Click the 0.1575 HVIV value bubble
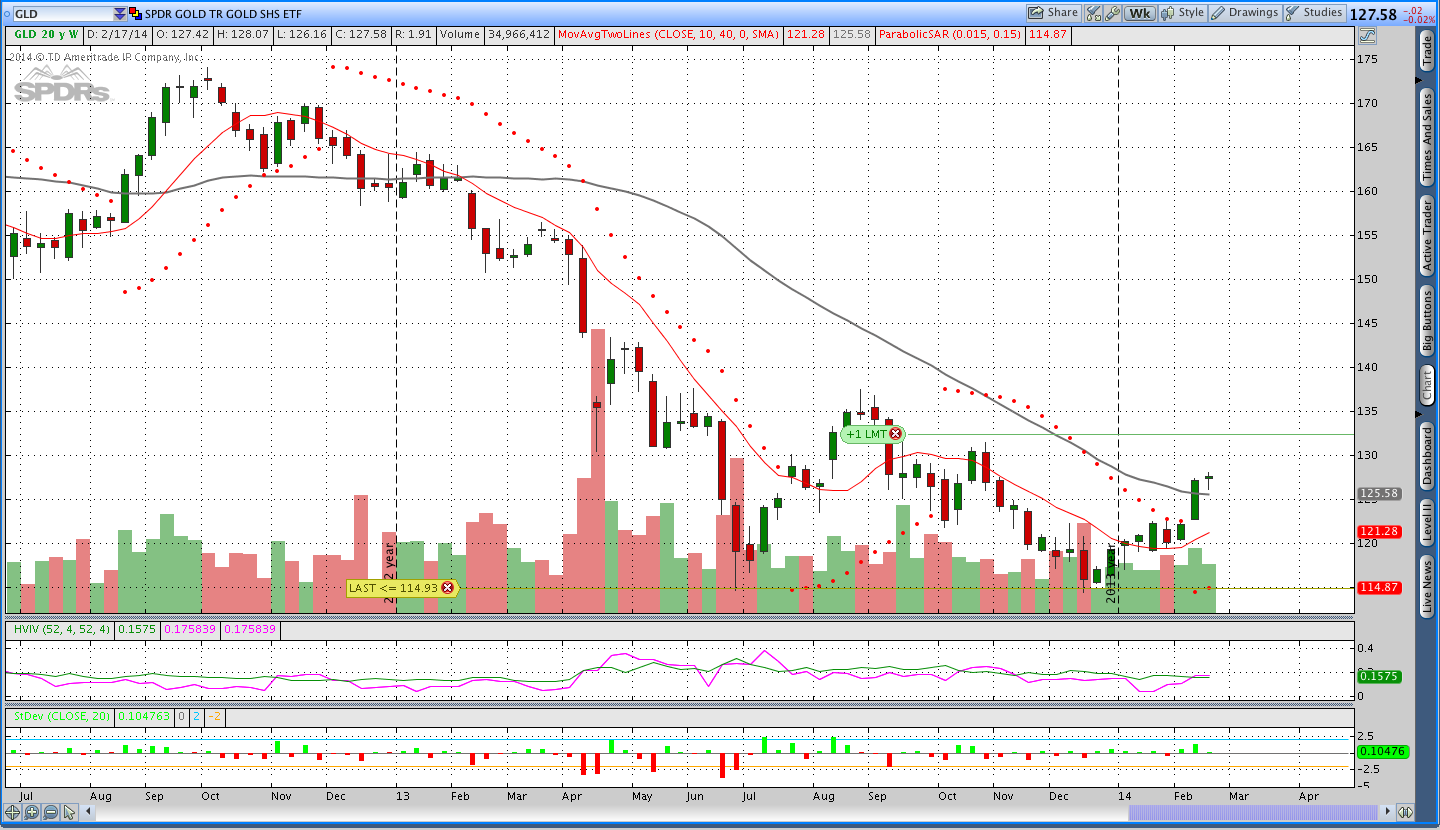 point(1379,676)
